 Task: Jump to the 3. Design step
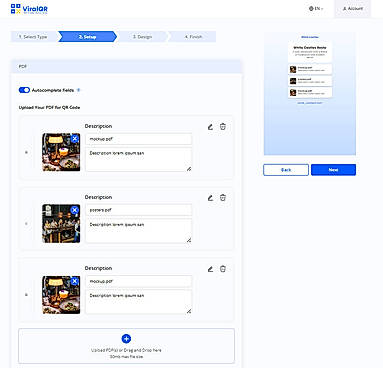coord(142,37)
